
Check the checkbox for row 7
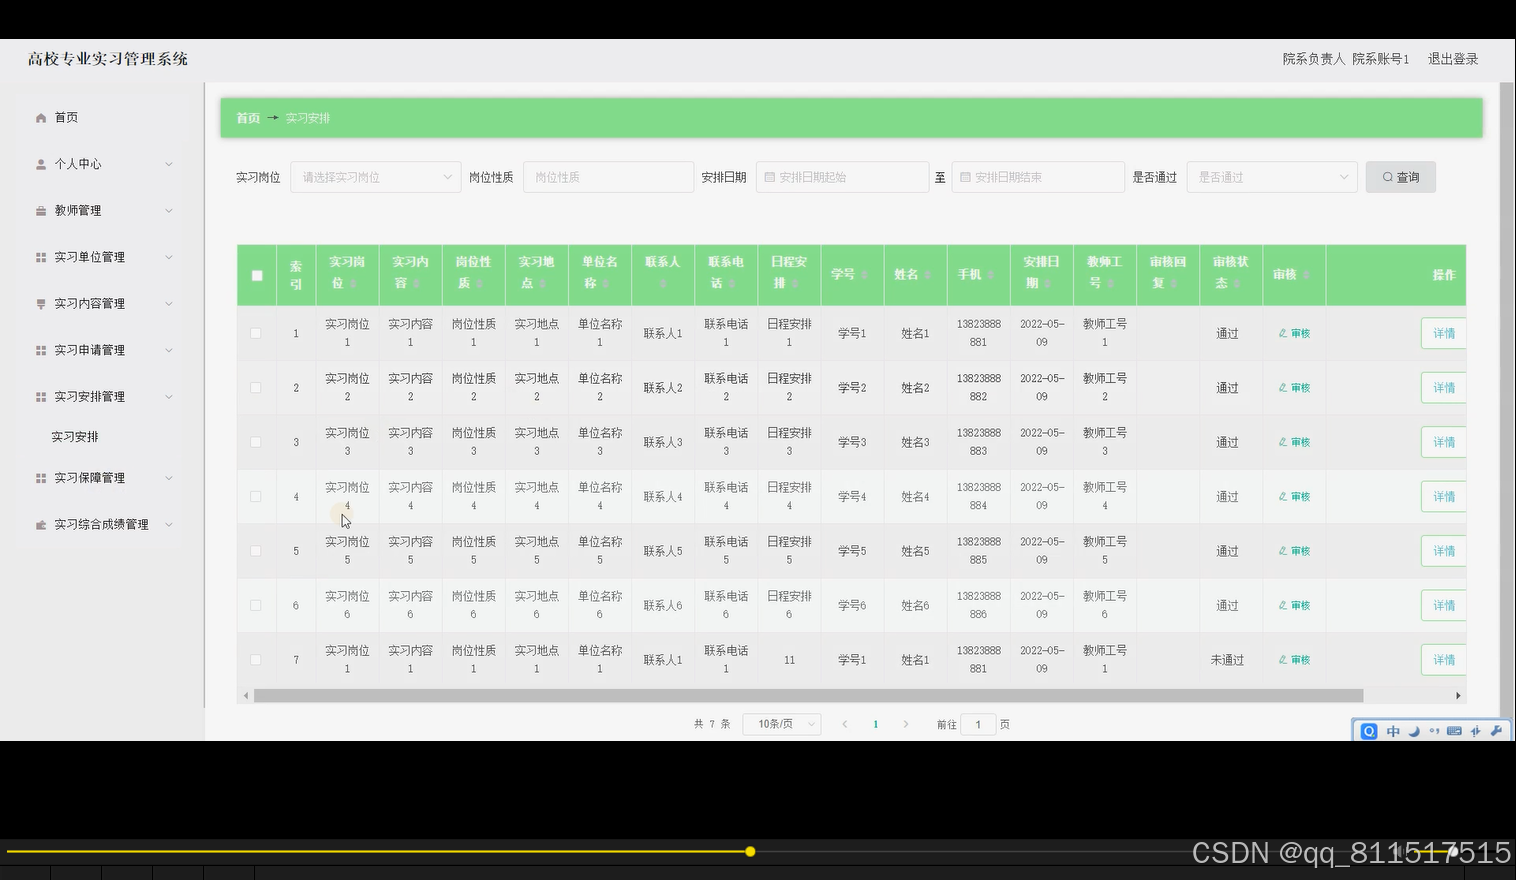point(256,660)
